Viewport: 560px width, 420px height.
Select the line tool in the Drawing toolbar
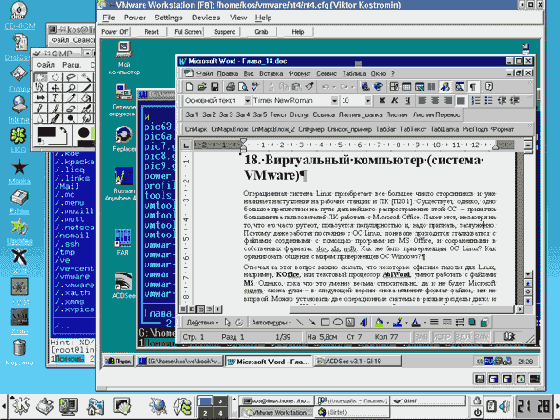(300, 322)
